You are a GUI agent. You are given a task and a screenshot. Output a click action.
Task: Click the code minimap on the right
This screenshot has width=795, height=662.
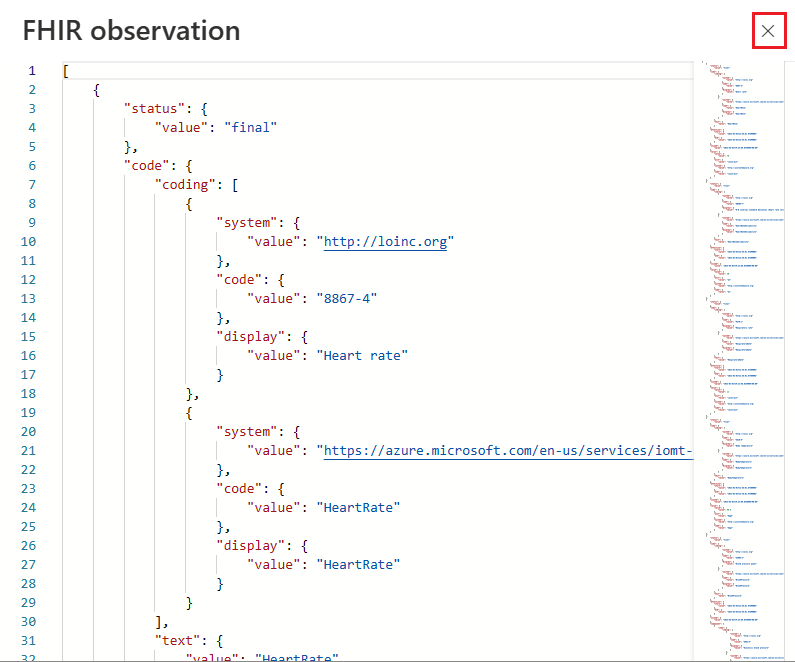pos(744,360)
